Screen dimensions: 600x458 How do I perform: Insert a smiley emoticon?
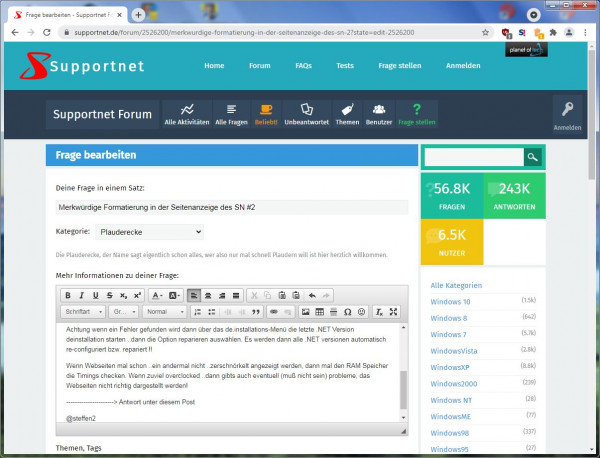click(361, 312)
